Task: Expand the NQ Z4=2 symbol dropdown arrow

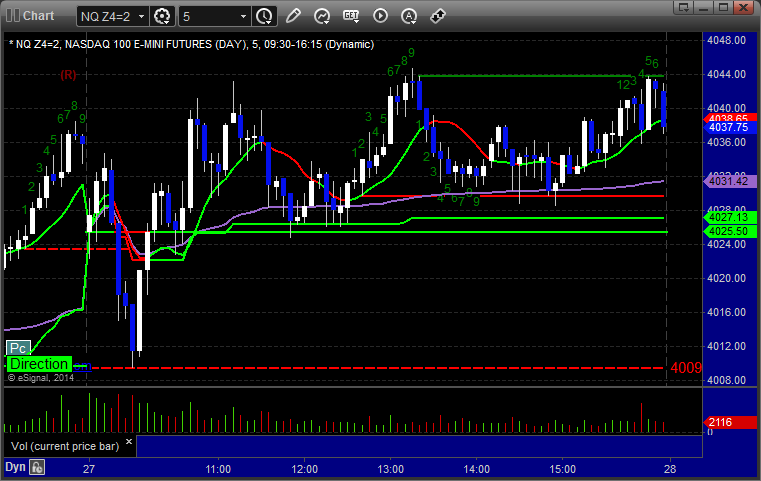Action: tap(141, 17)
